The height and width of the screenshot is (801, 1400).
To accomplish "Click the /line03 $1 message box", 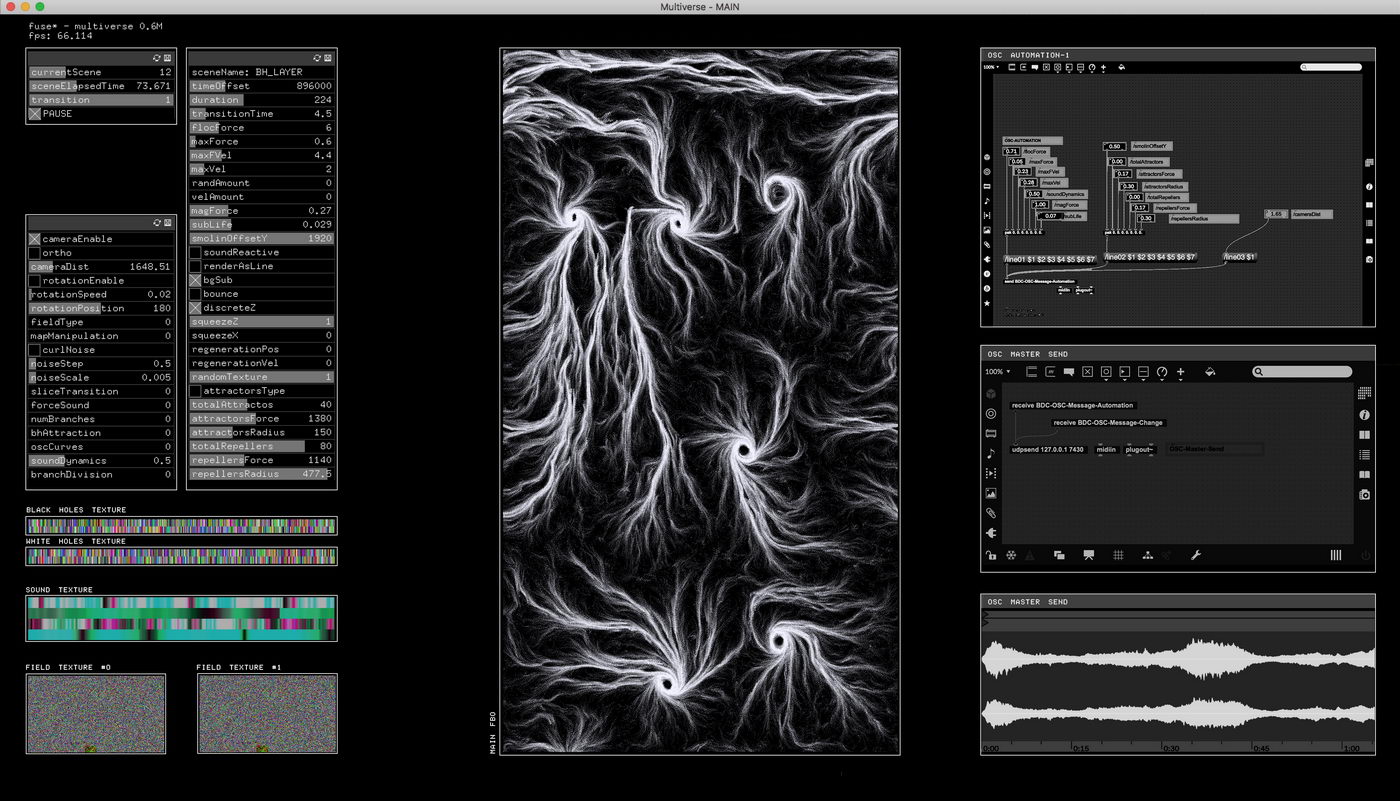I will [x=1240, y=257].
